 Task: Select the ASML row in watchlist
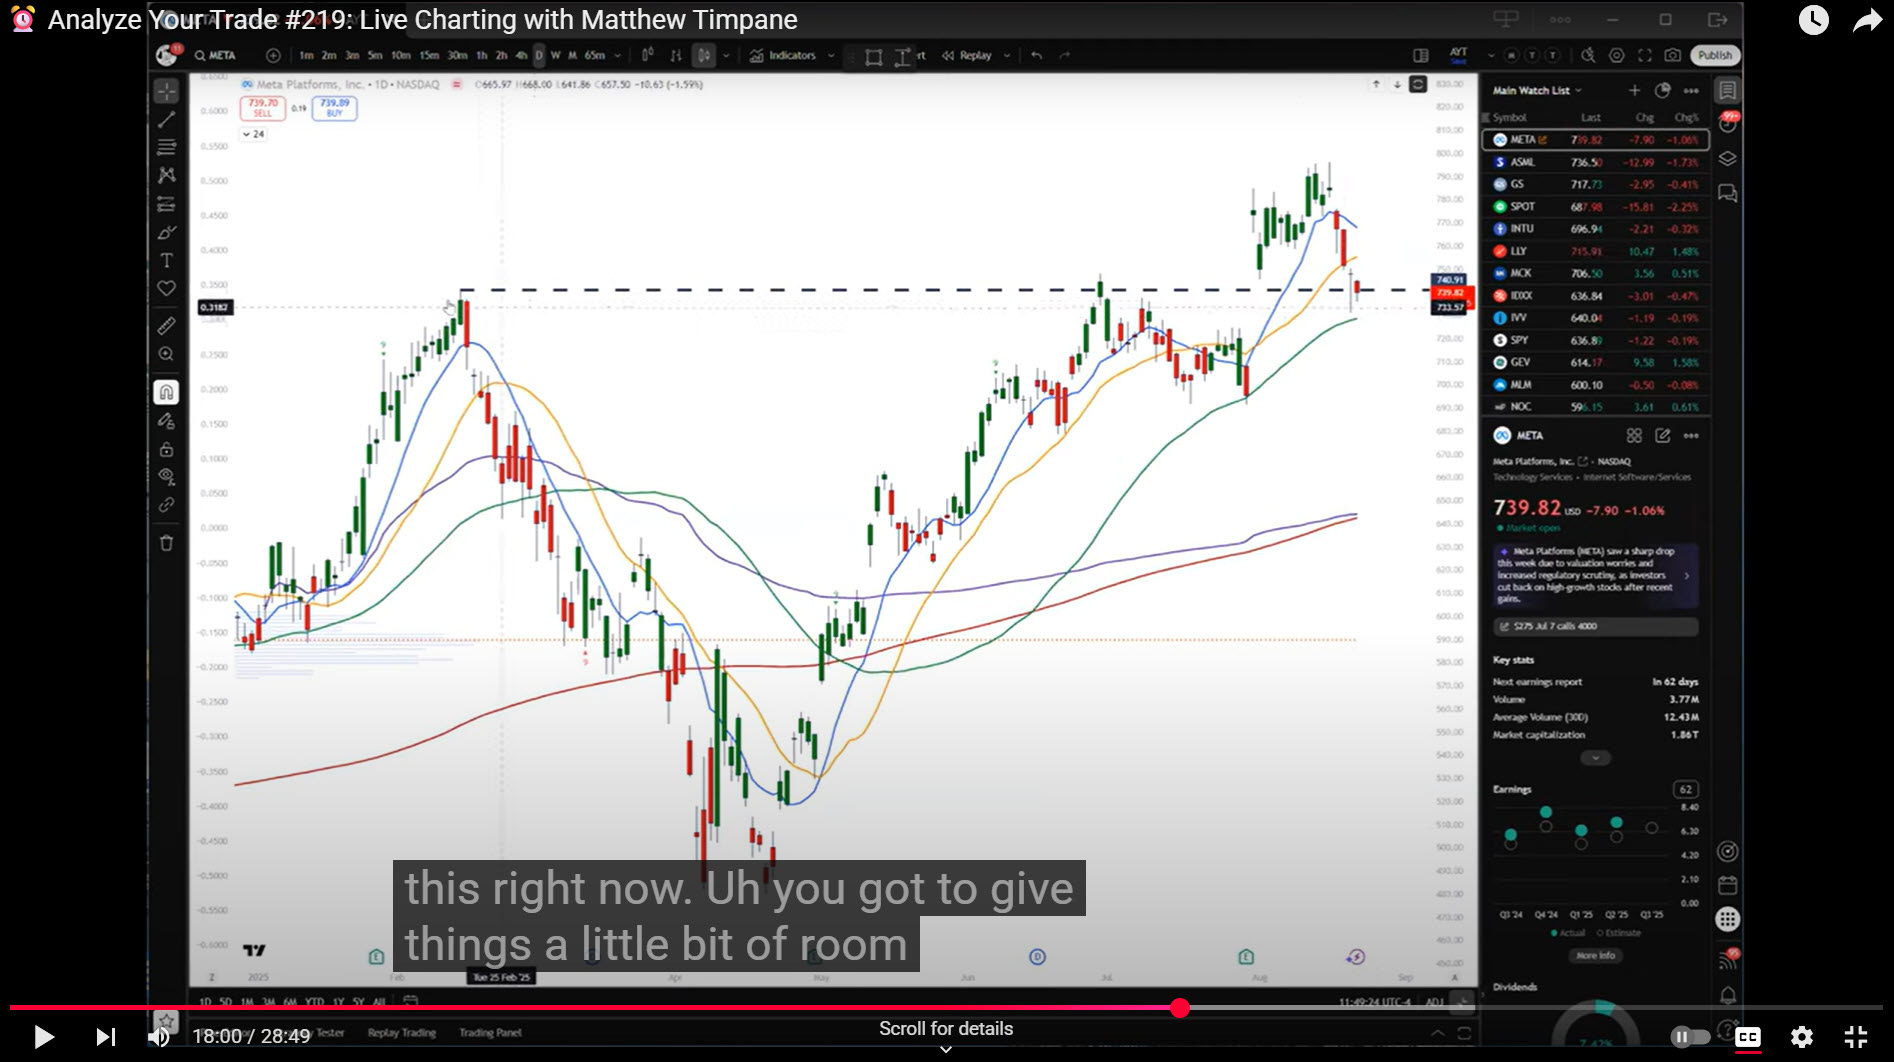[x=1596, y=162]
